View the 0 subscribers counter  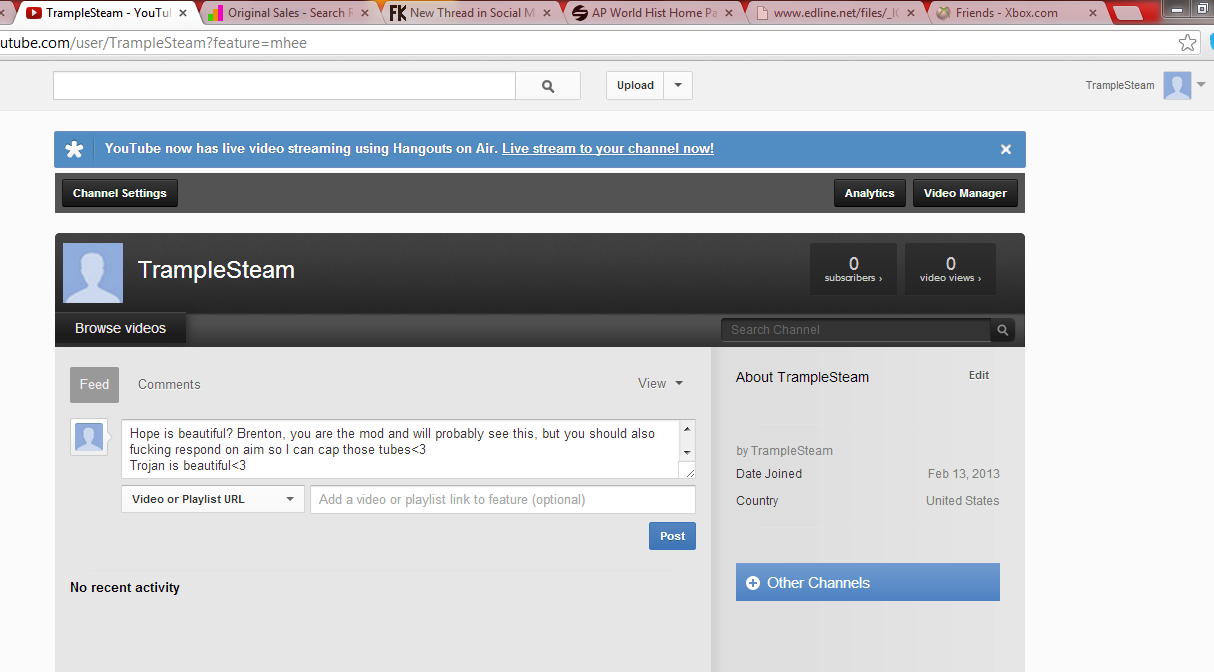click(853, 269)
